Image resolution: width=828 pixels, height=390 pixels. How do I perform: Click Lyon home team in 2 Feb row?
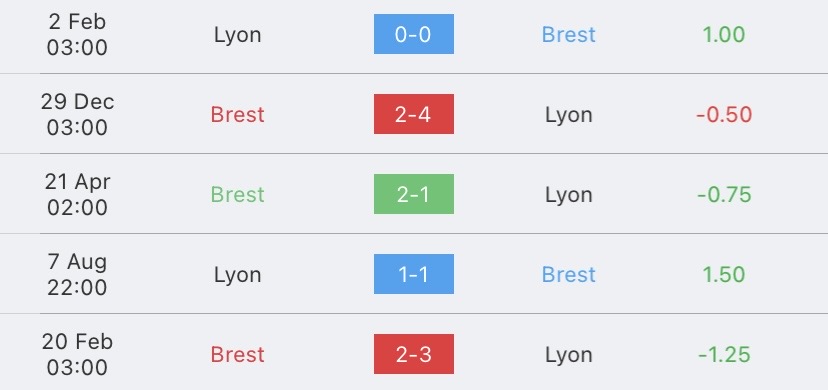pos(237,36)
